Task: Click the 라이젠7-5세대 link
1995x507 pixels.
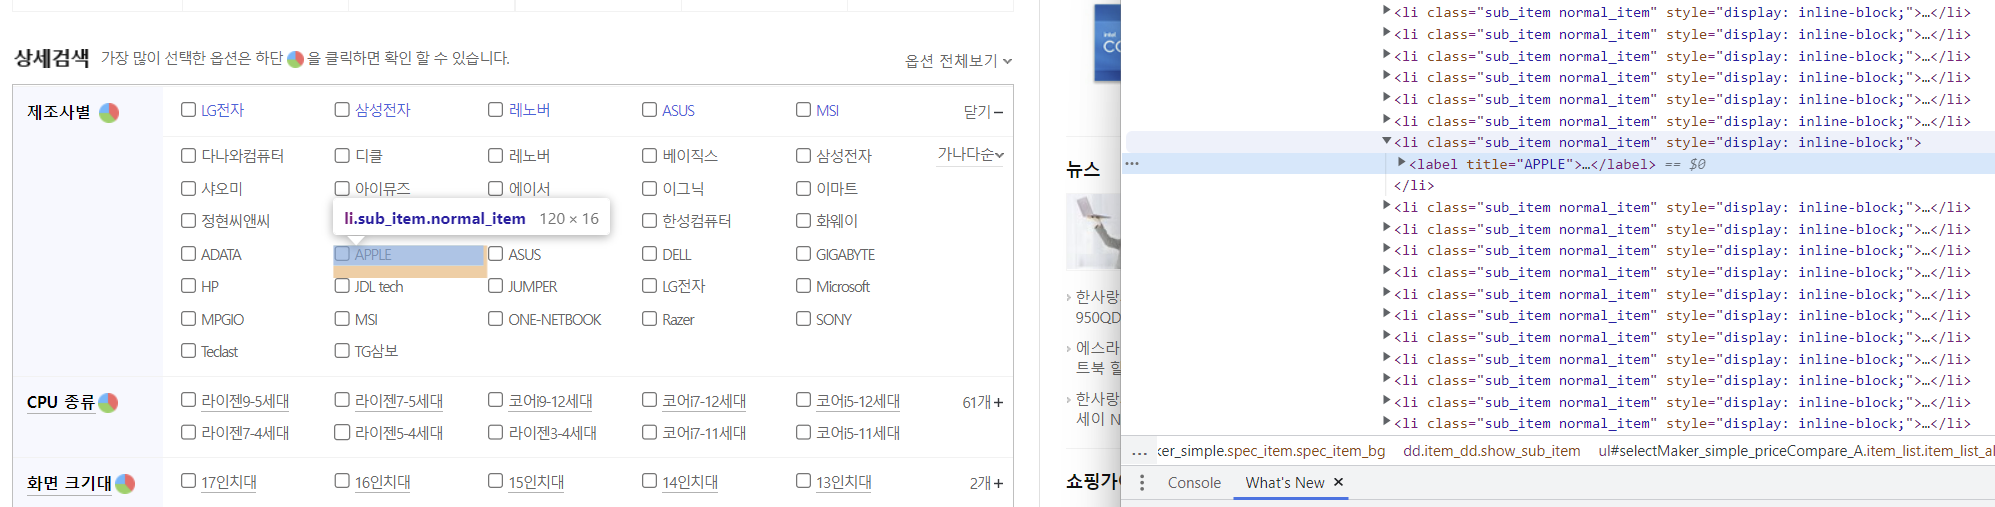Action: click(399, 401)
